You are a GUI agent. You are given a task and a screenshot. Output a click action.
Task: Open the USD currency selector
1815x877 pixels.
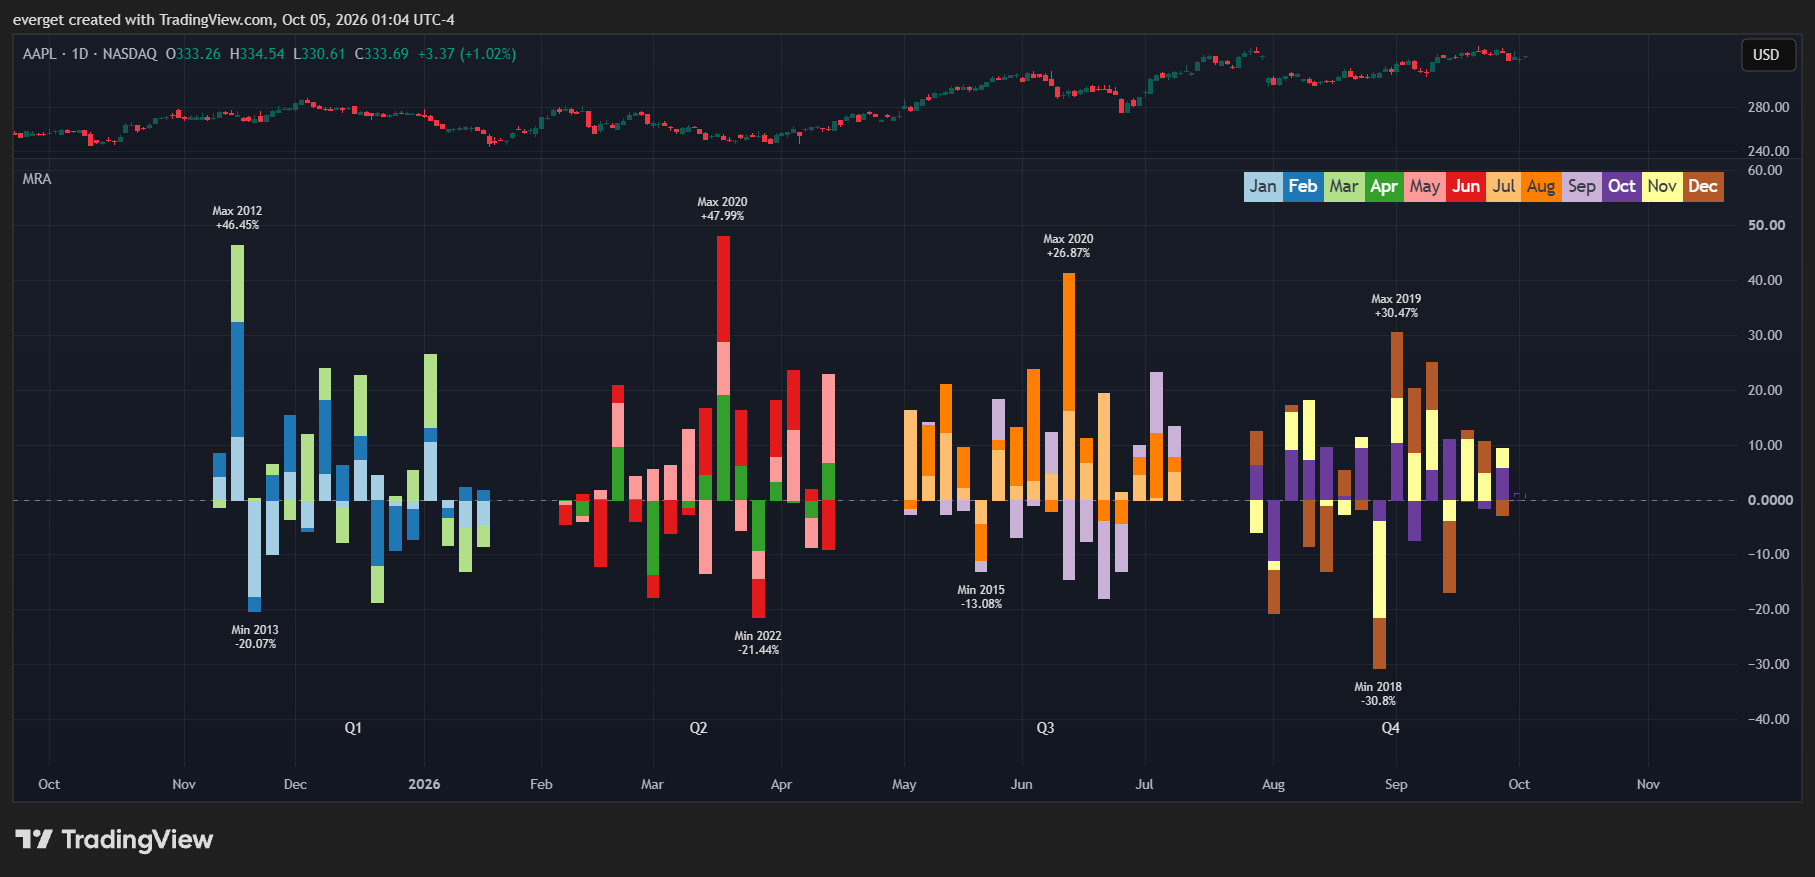tap(1766, 55)
